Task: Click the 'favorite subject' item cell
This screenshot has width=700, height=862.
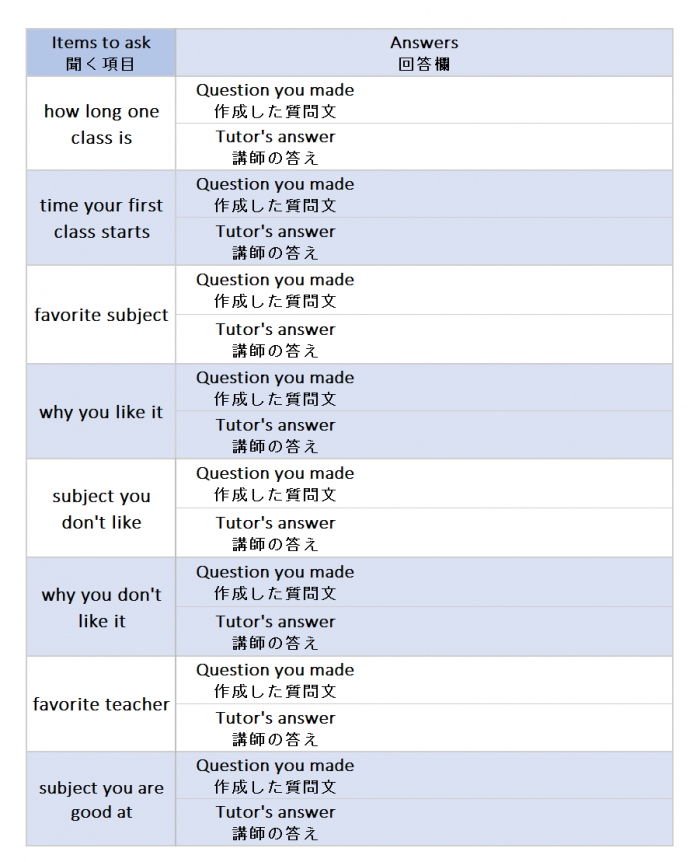Action: pos(101,315)
